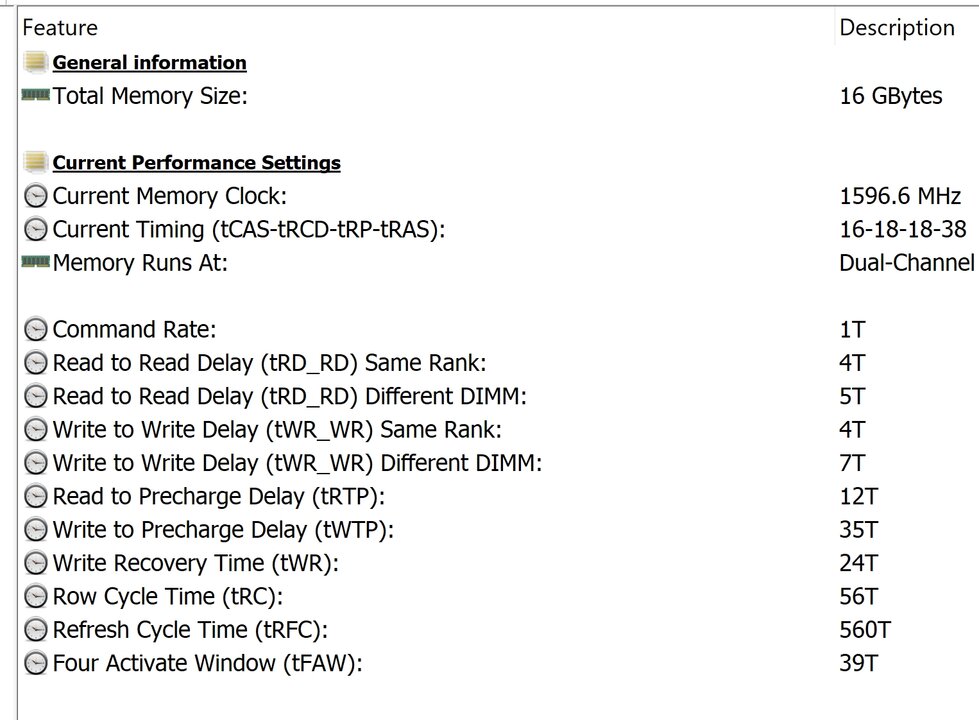Select the Current Performance Settings heading
This screenshot has height=720, width=979.
(x=197, y=162)
